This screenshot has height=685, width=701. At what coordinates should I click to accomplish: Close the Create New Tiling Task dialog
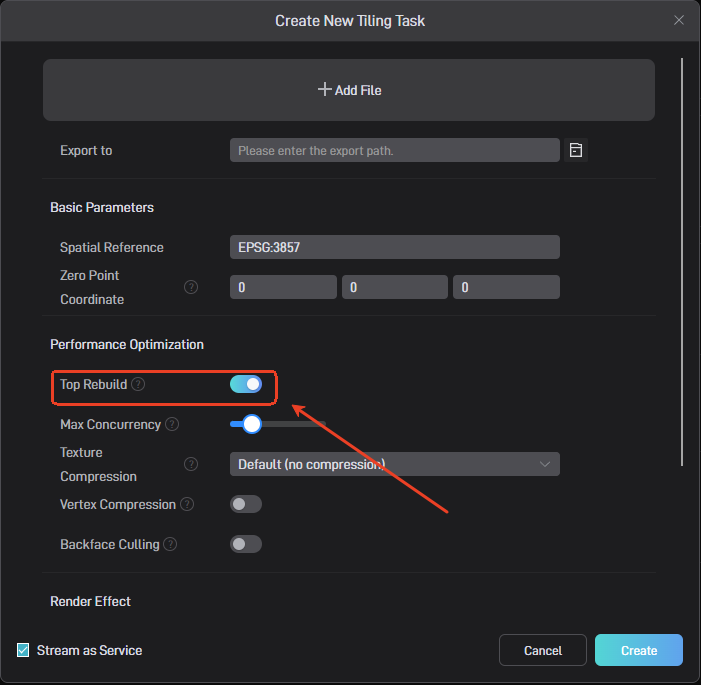679,20
